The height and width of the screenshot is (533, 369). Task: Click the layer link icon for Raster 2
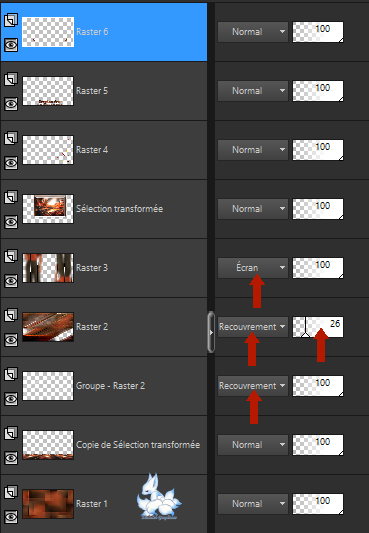11,315
